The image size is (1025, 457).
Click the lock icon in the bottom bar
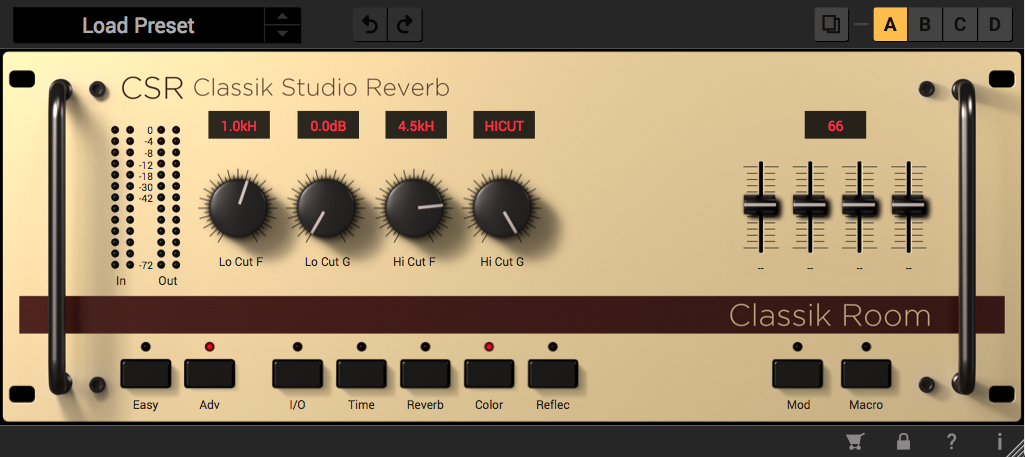tap(903, 441)
